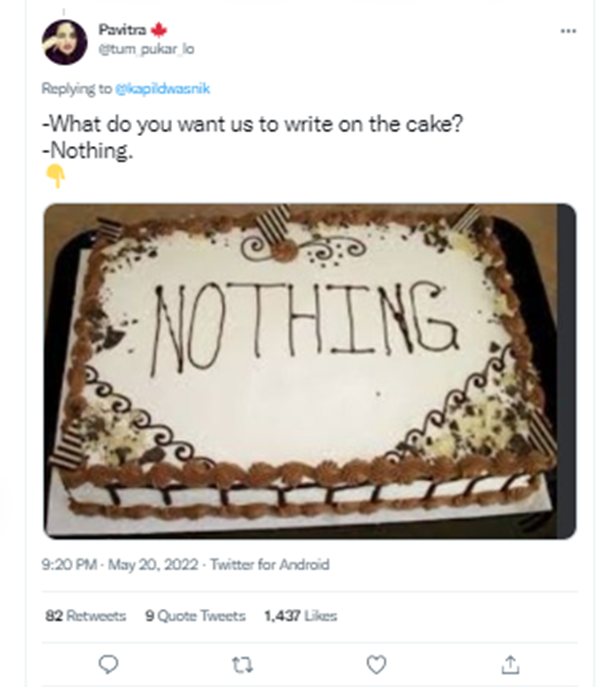Open the NOTHING cake photo

pos(309,370)
